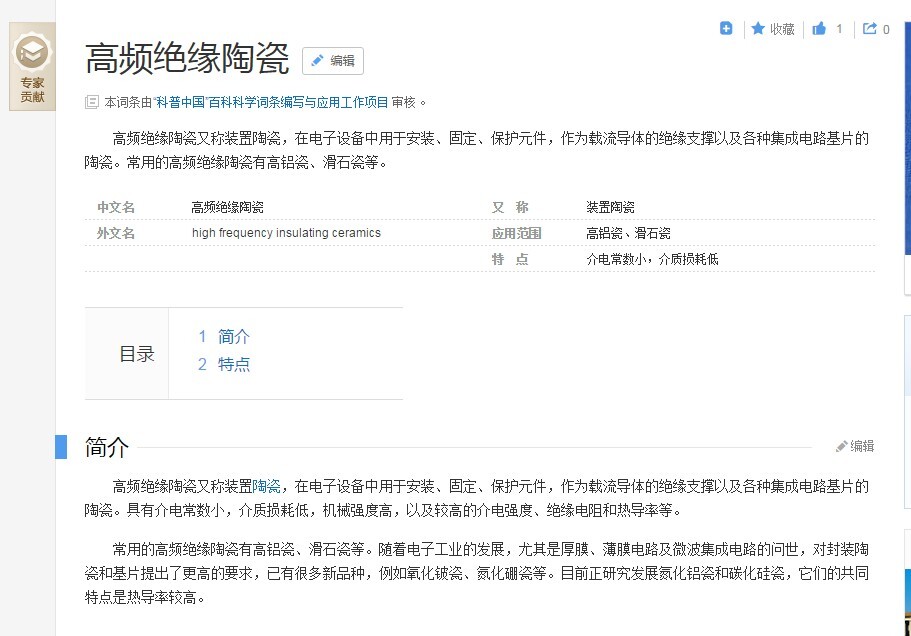The width and height of the screenshot is (911, 636).
Task: Jump to 简介 in the table of contents
Action: [233, 337]
